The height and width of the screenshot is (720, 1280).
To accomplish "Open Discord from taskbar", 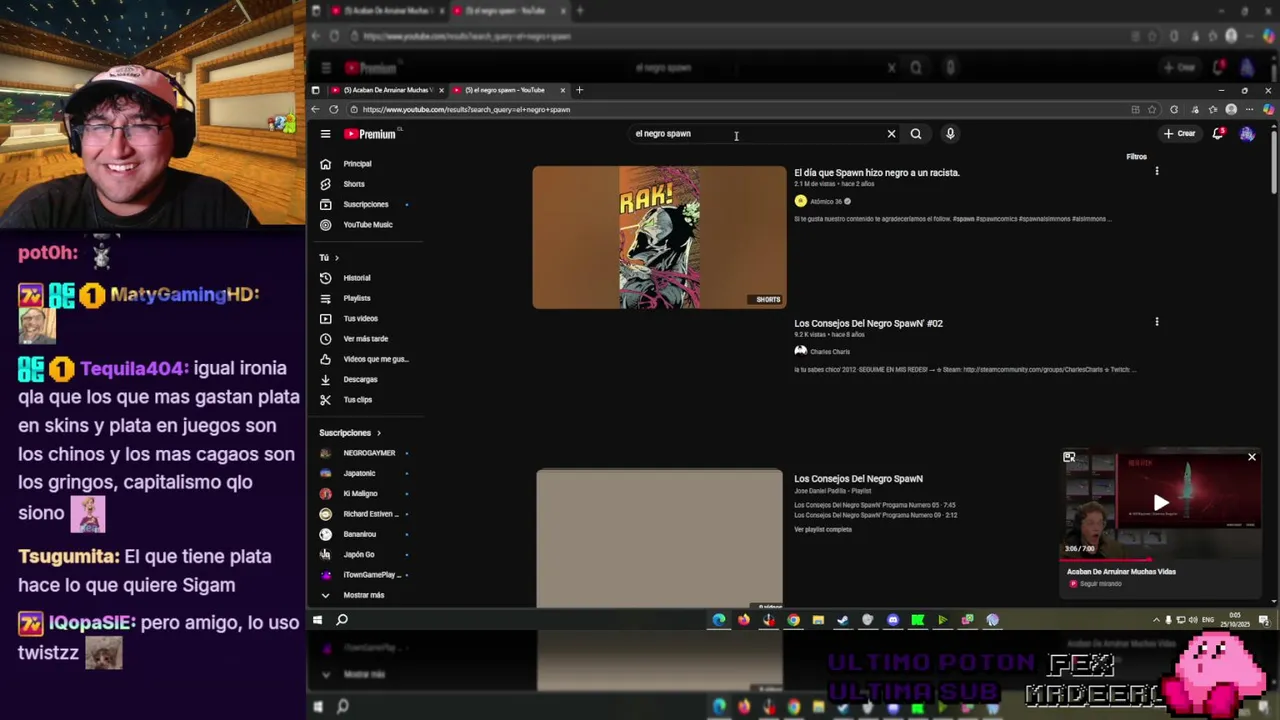I will point(893,620).
